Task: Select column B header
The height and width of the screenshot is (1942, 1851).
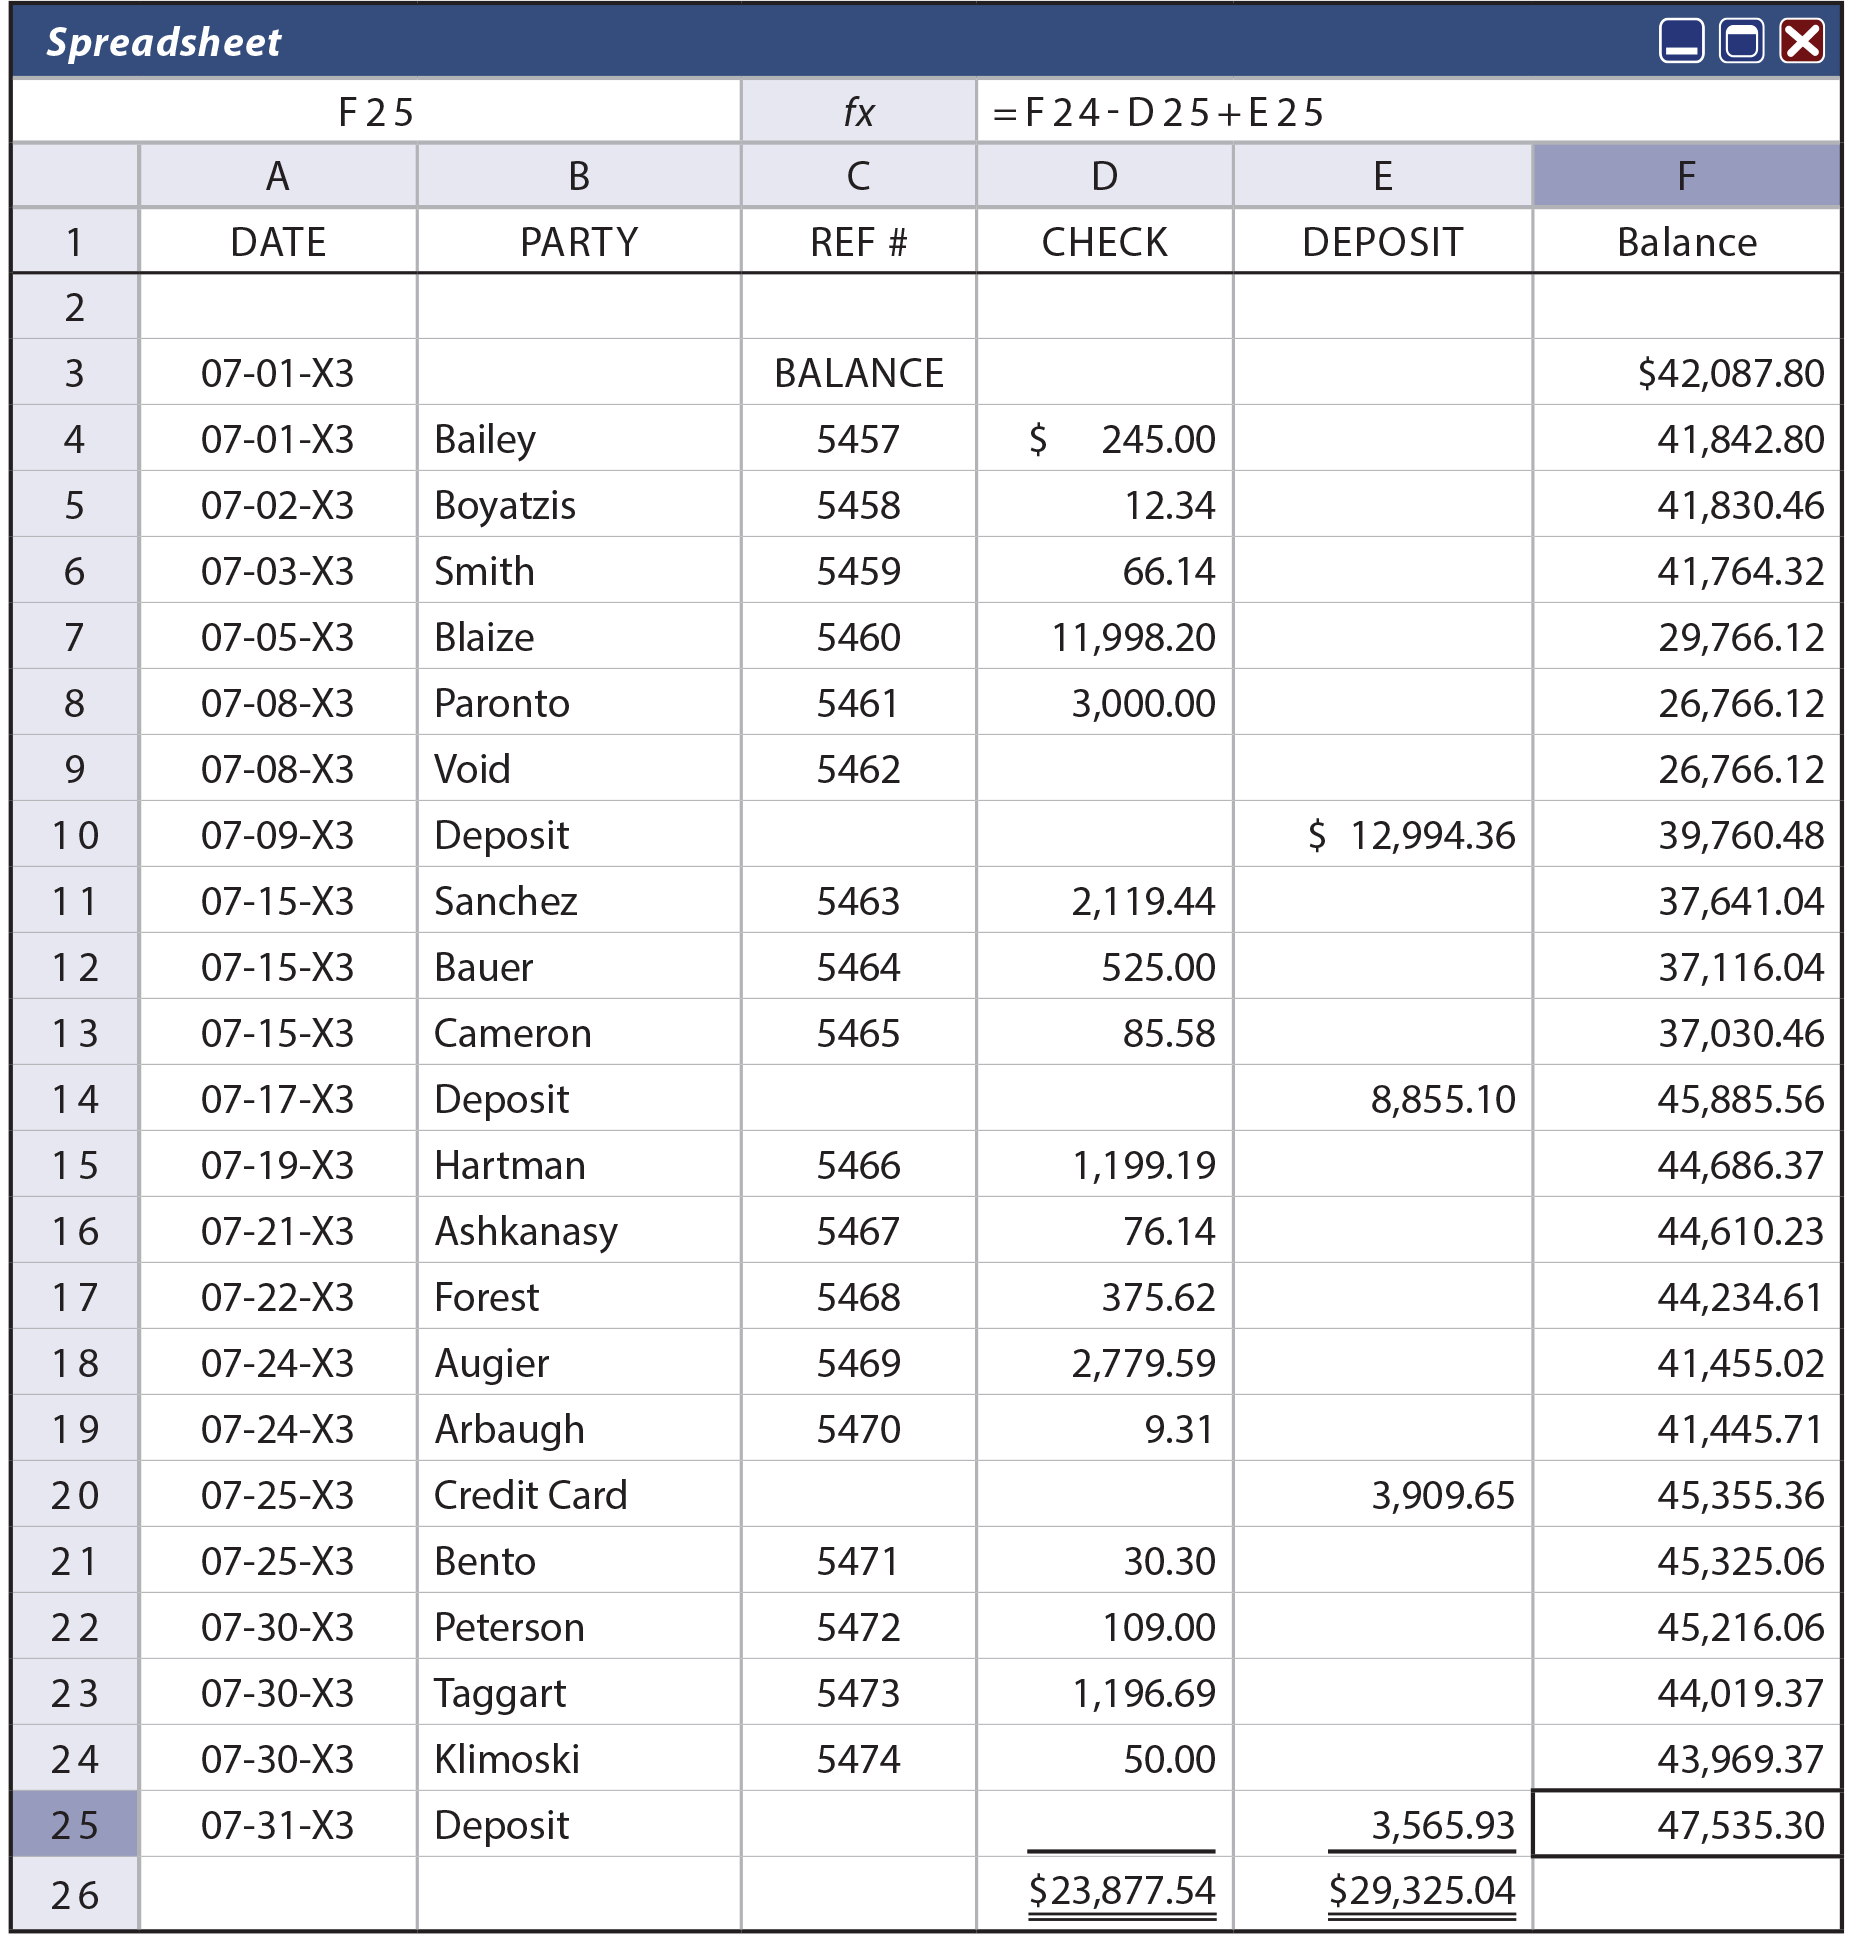Action: (x=579, y=176)
